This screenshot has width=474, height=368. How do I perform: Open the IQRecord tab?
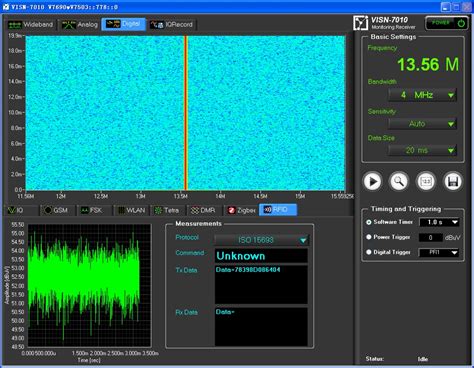(171, 24)
